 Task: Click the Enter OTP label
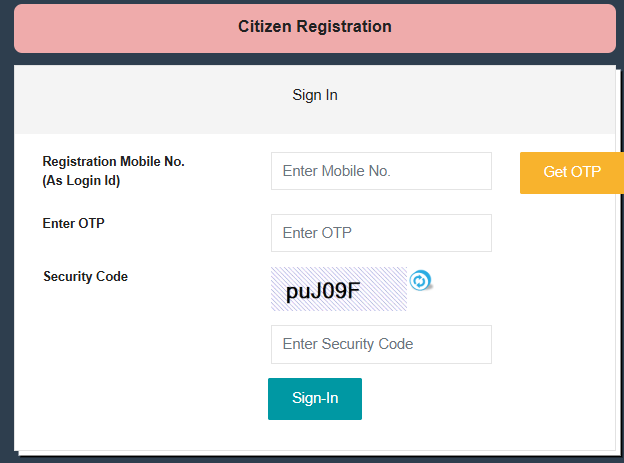coord(73,223)
